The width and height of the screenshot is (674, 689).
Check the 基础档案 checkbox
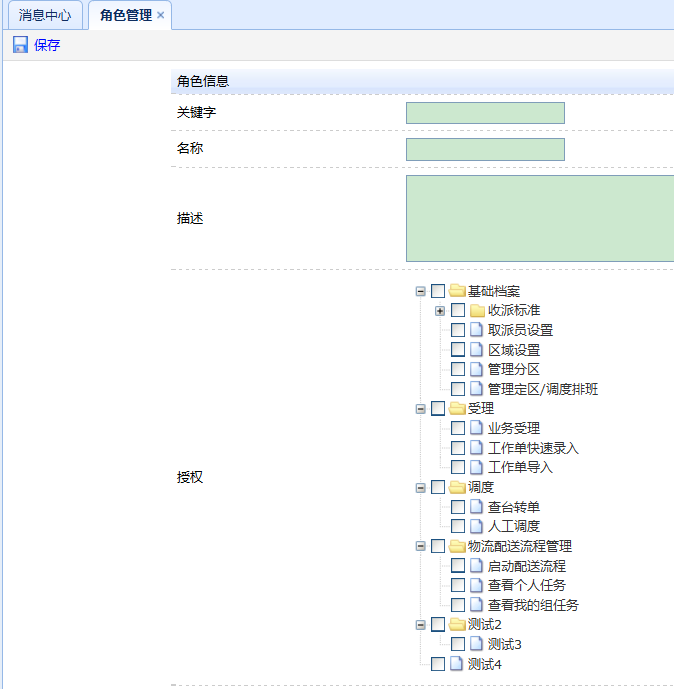[x=438, y=290]
